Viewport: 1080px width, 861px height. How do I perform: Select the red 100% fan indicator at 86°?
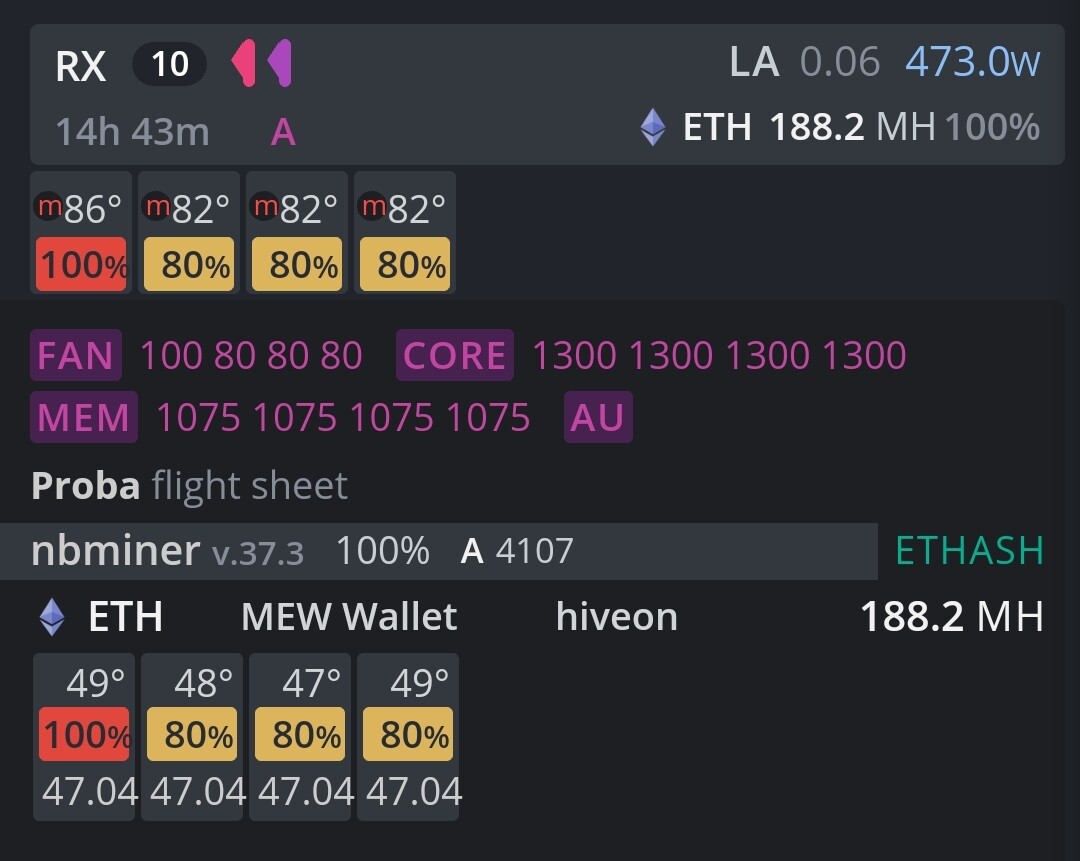point(81,265)
